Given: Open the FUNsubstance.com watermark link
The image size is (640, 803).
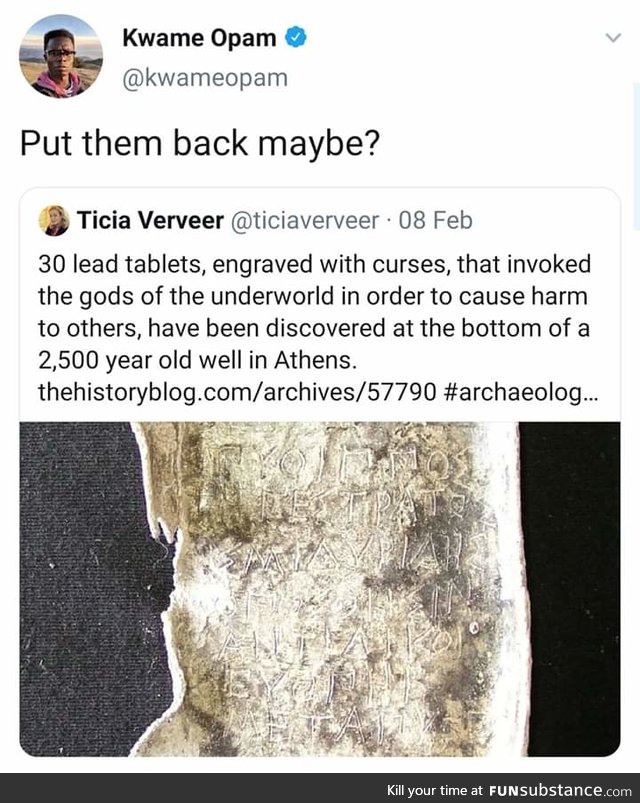Looking at the screenshot, I should point(560,790).
